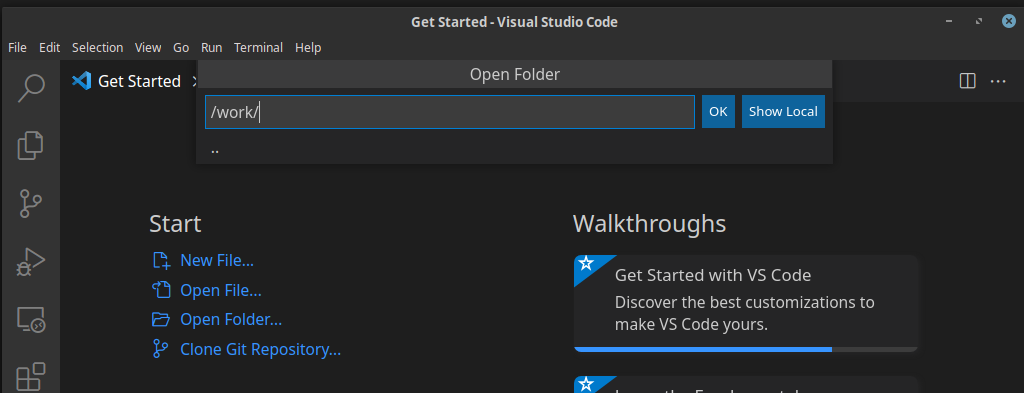Viewport: 1024px width, 393px height.
Task: Open the View menu
Action: click(x=148, y=48)
